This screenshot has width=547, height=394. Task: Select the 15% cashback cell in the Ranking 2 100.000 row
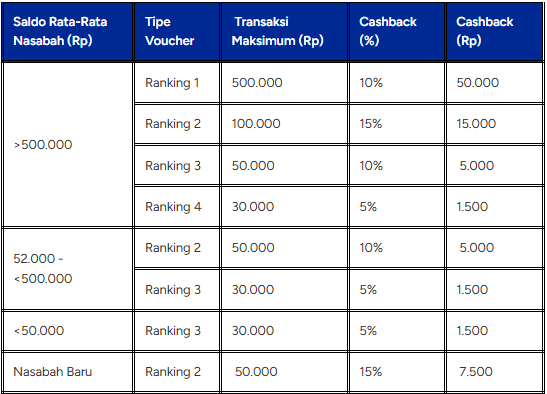click(x=397, y=124)
